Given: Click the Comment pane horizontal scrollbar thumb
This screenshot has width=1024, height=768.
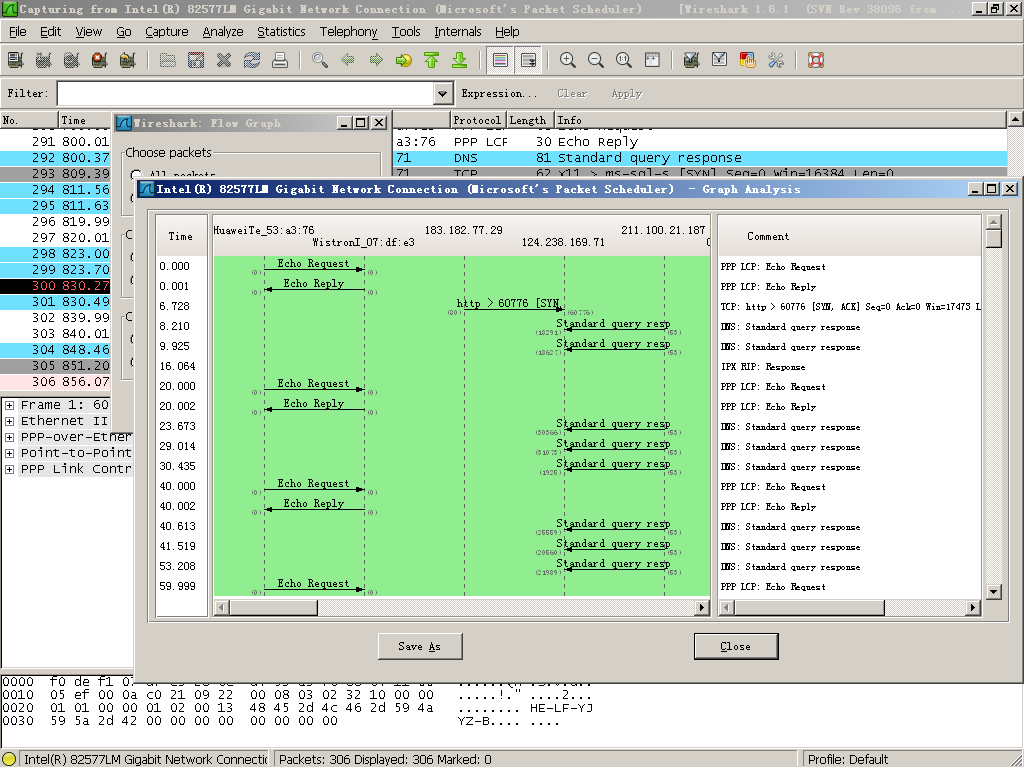Looking at the screenshot, I should pos(808,607).
